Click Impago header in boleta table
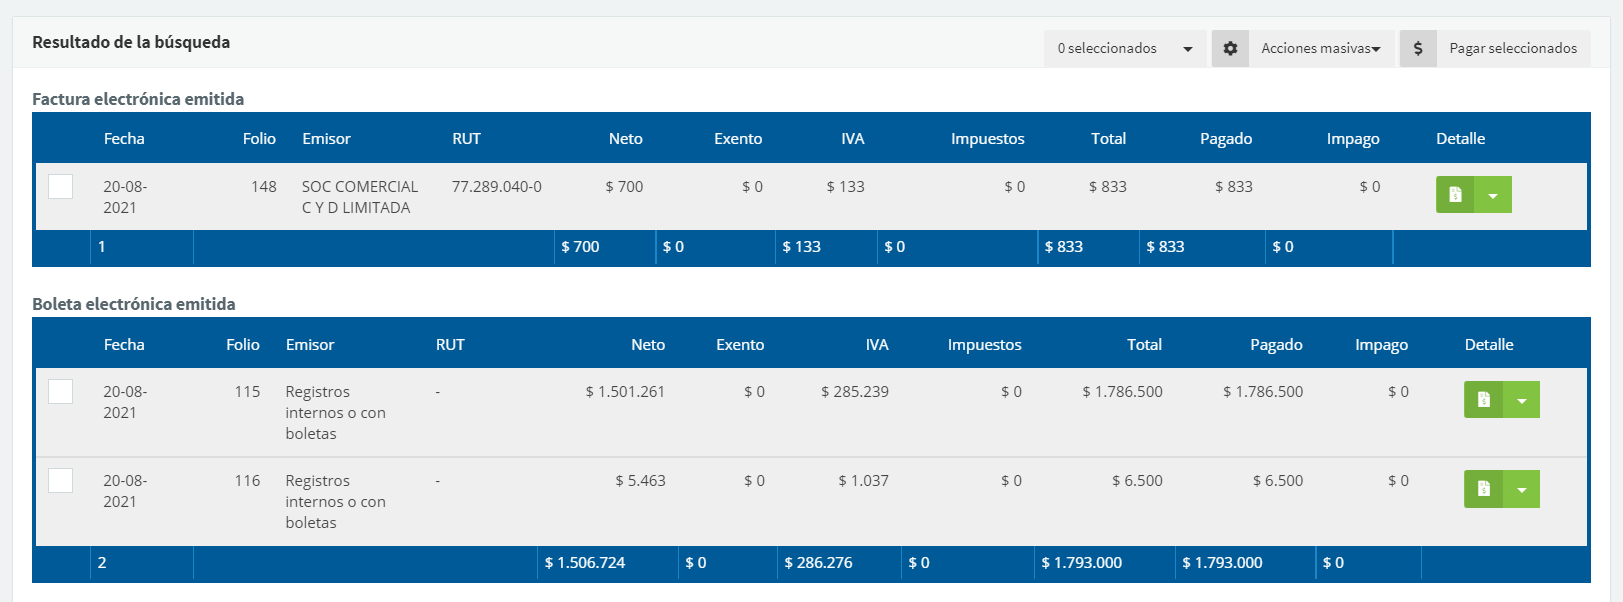This screenshot has width=1623, height=602. (x=1381, y=345)
